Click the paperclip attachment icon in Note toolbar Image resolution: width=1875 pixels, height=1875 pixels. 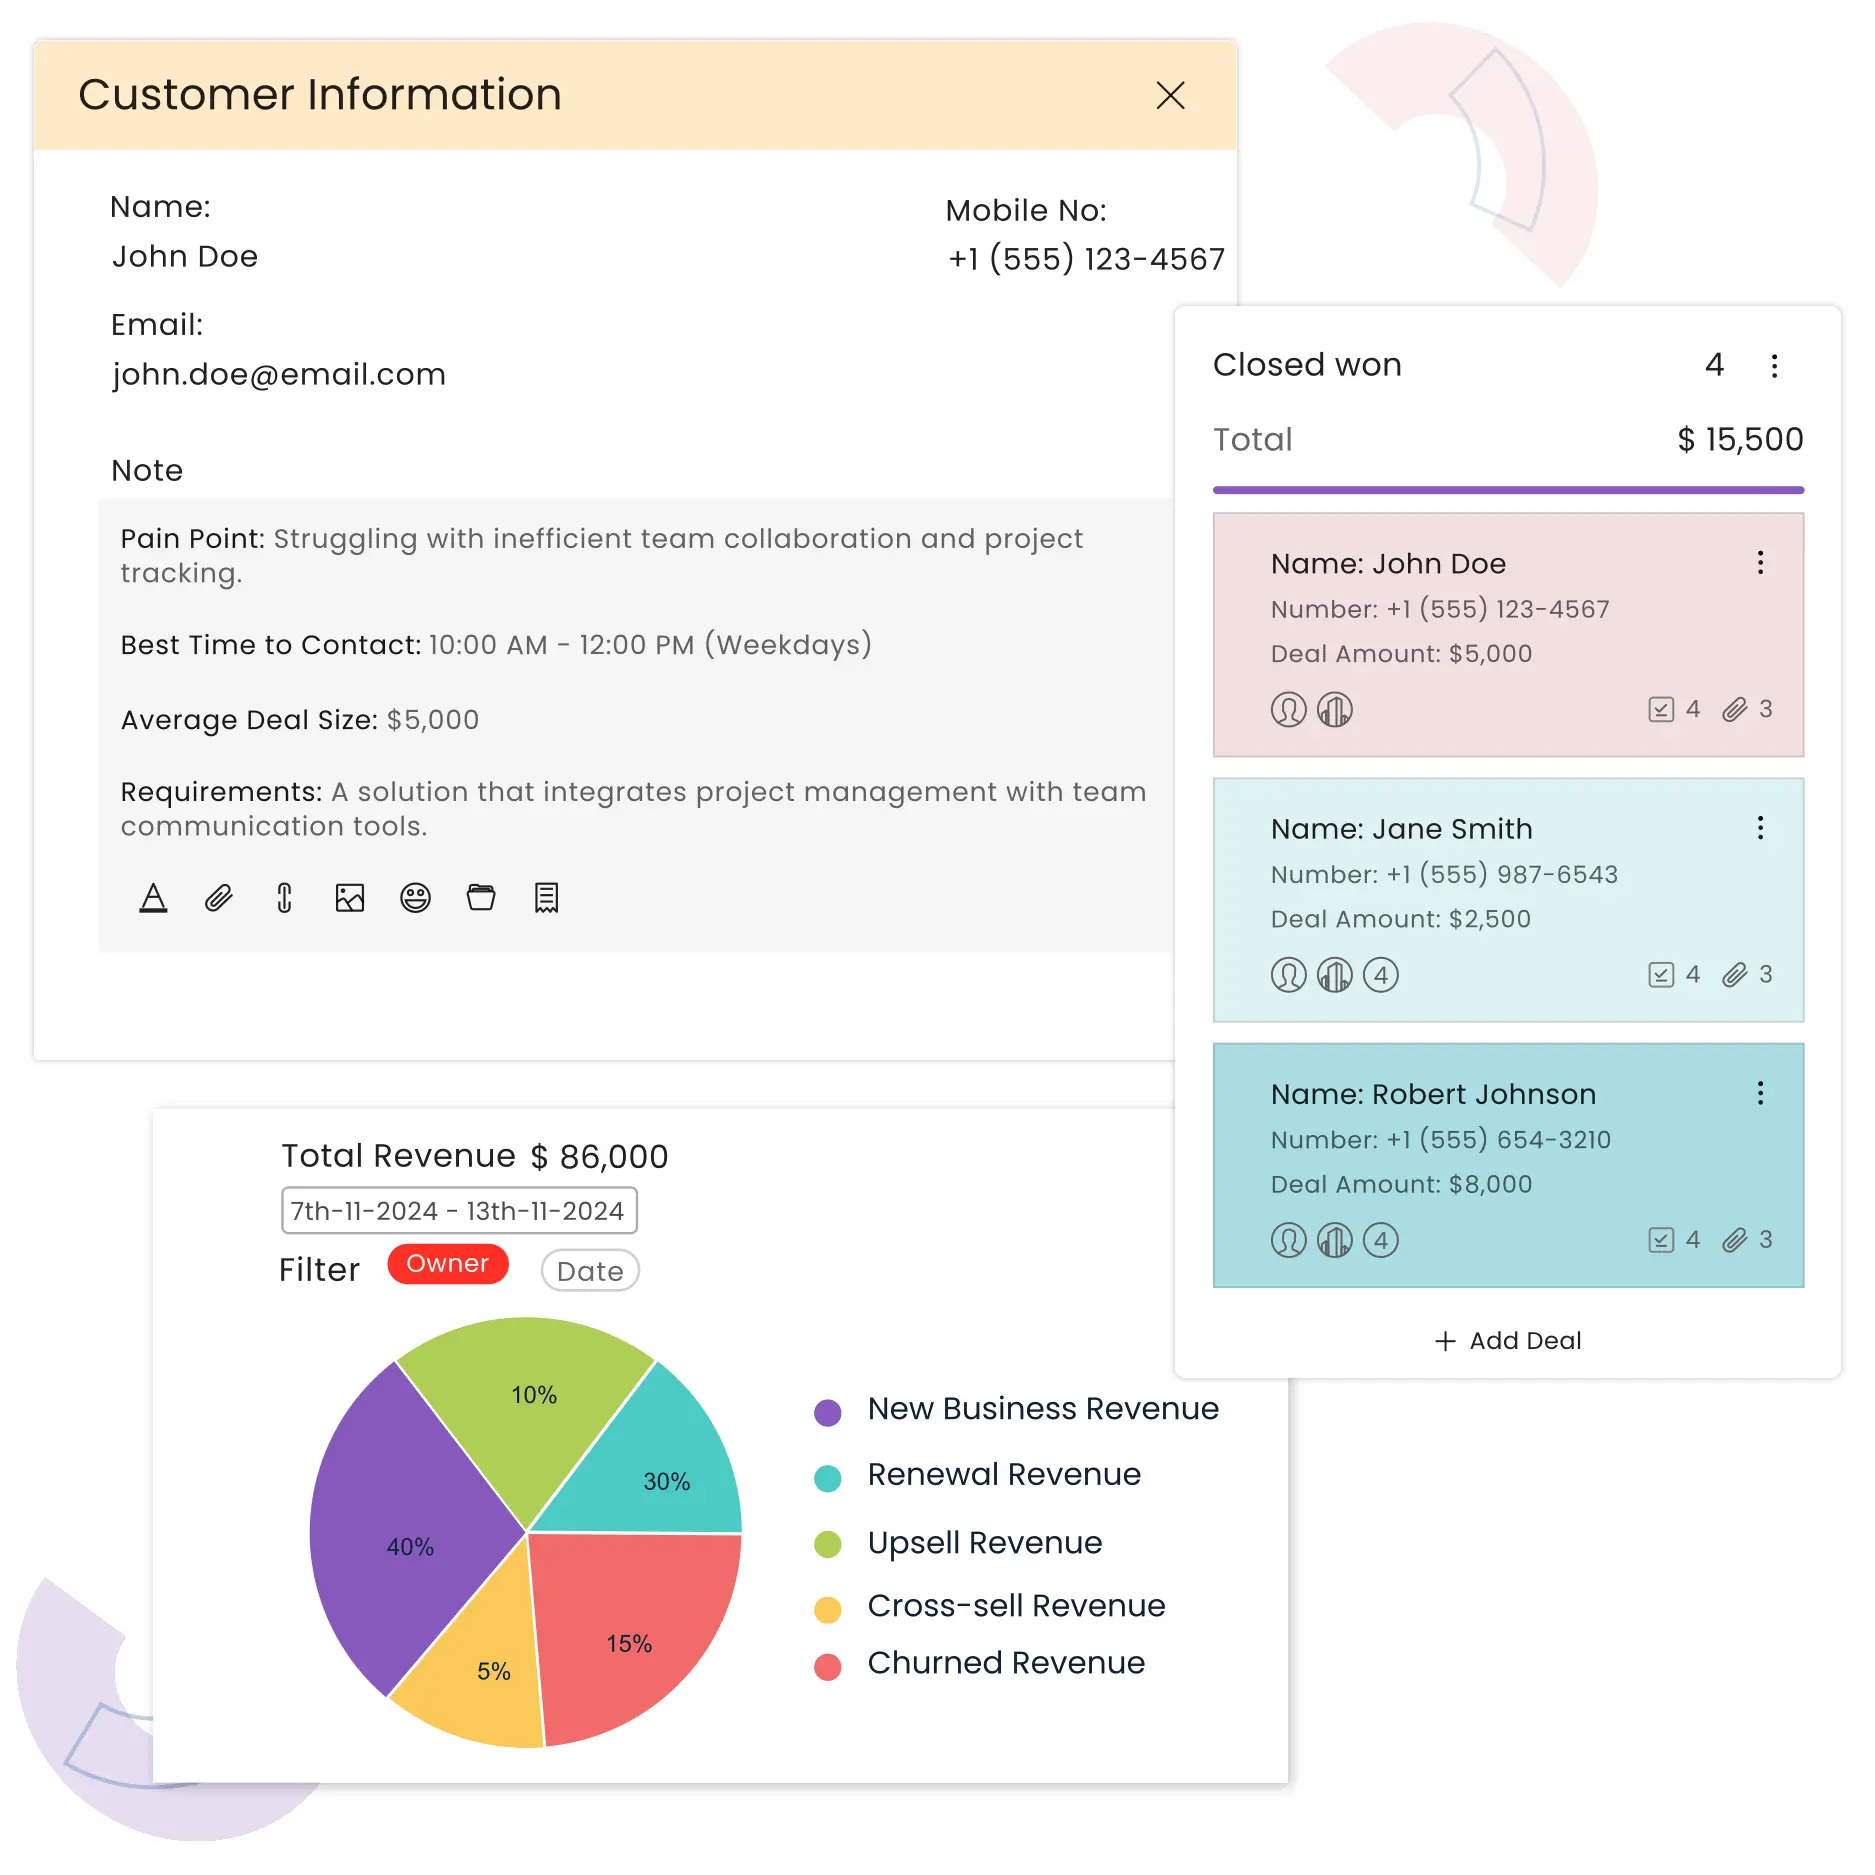click(x=219, y=898)
